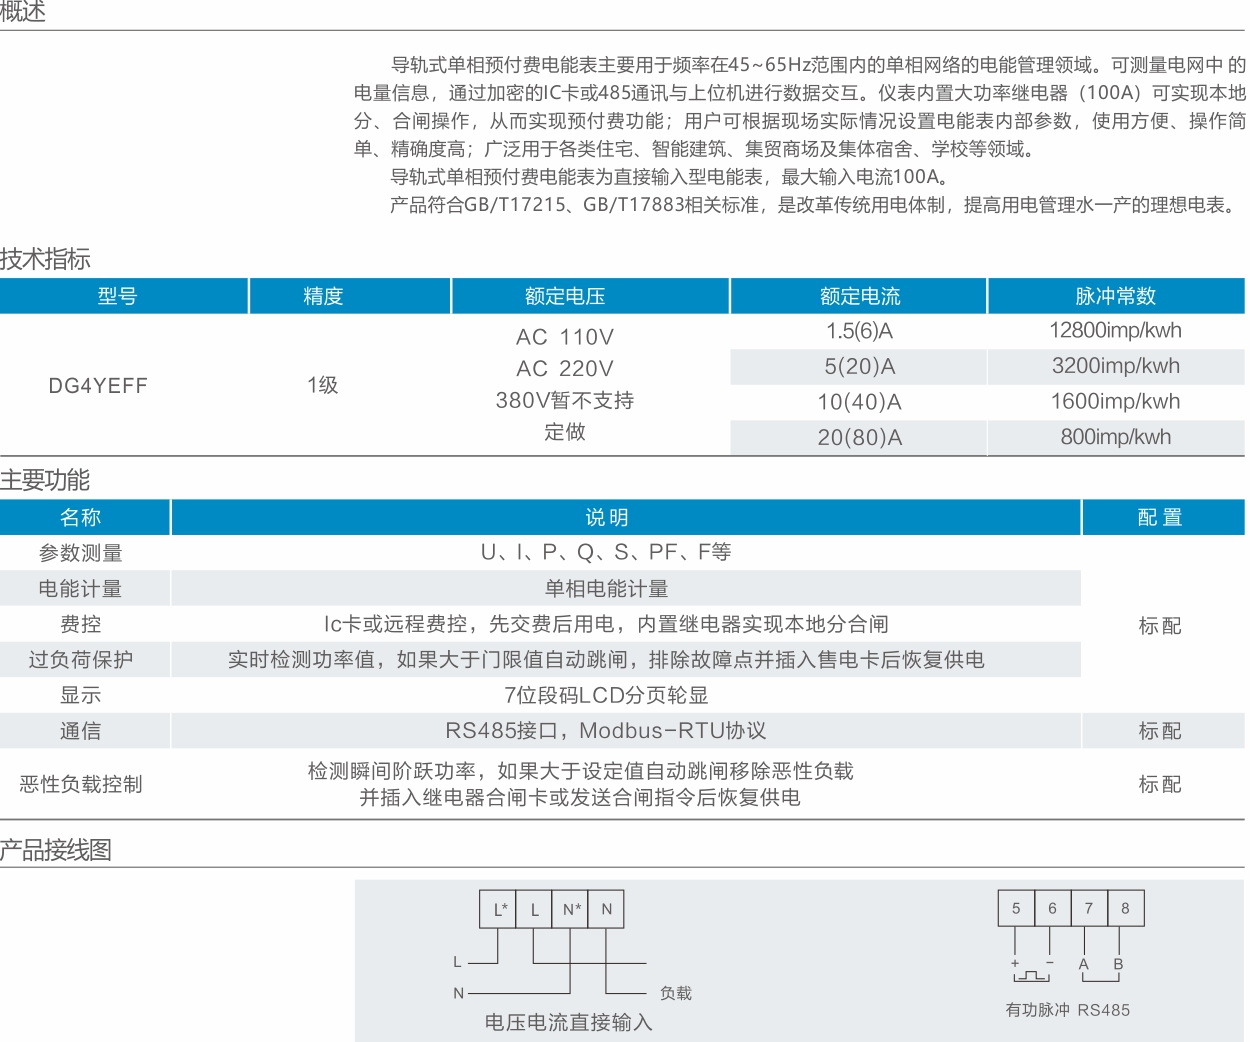The height and width of the screenshot is (1042, 1250).
Task: Select the 配置 column header
Action: 1160,517
